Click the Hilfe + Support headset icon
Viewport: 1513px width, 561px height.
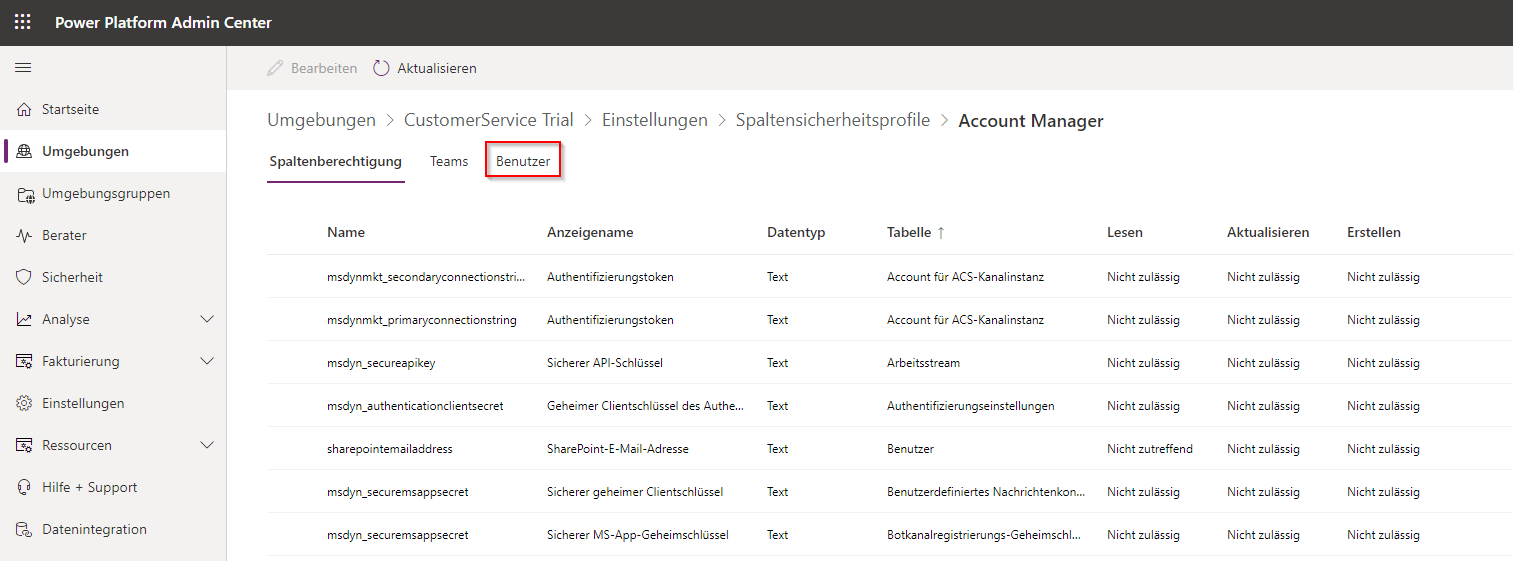[24, 487]
